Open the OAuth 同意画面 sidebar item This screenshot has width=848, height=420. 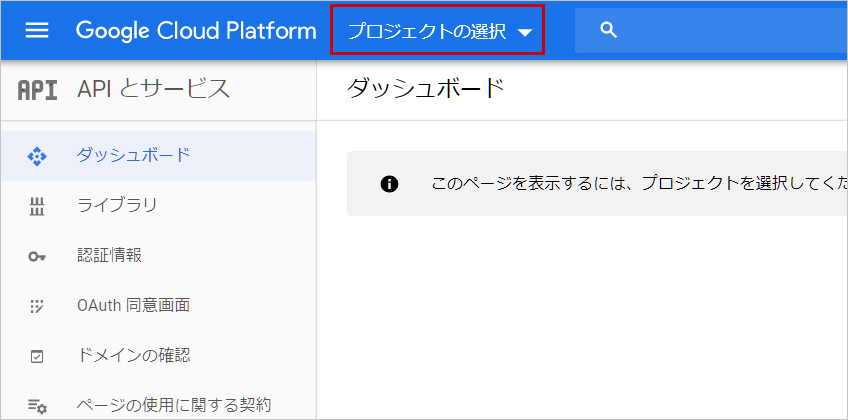(x=158, y=306)
